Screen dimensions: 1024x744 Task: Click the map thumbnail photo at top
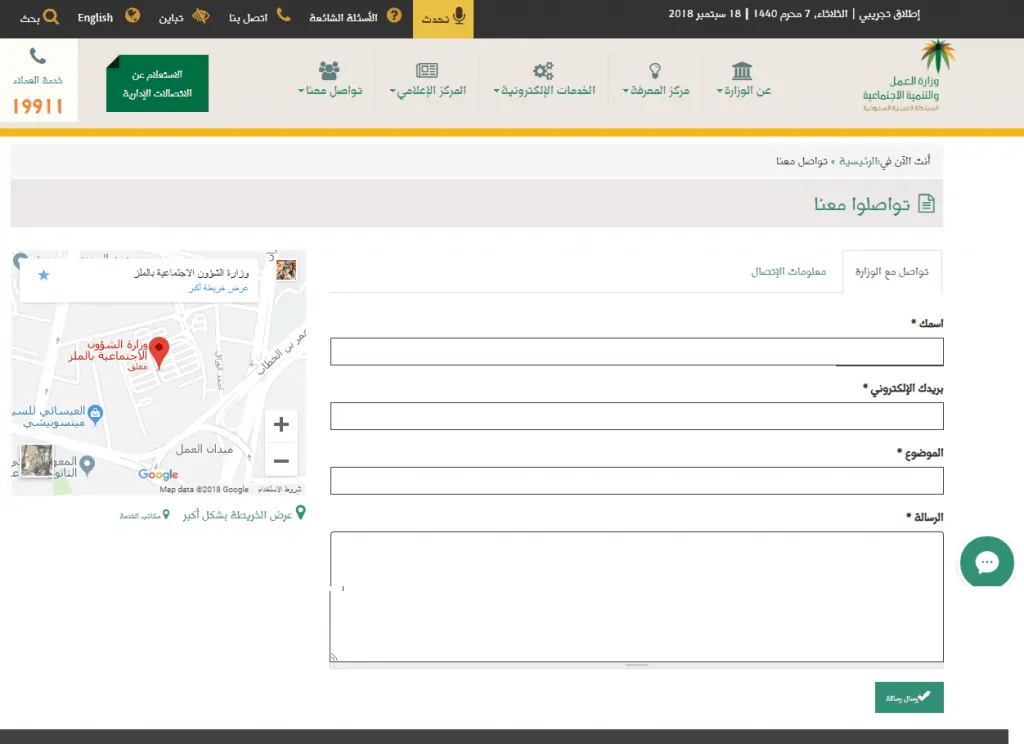click(286, 270)
